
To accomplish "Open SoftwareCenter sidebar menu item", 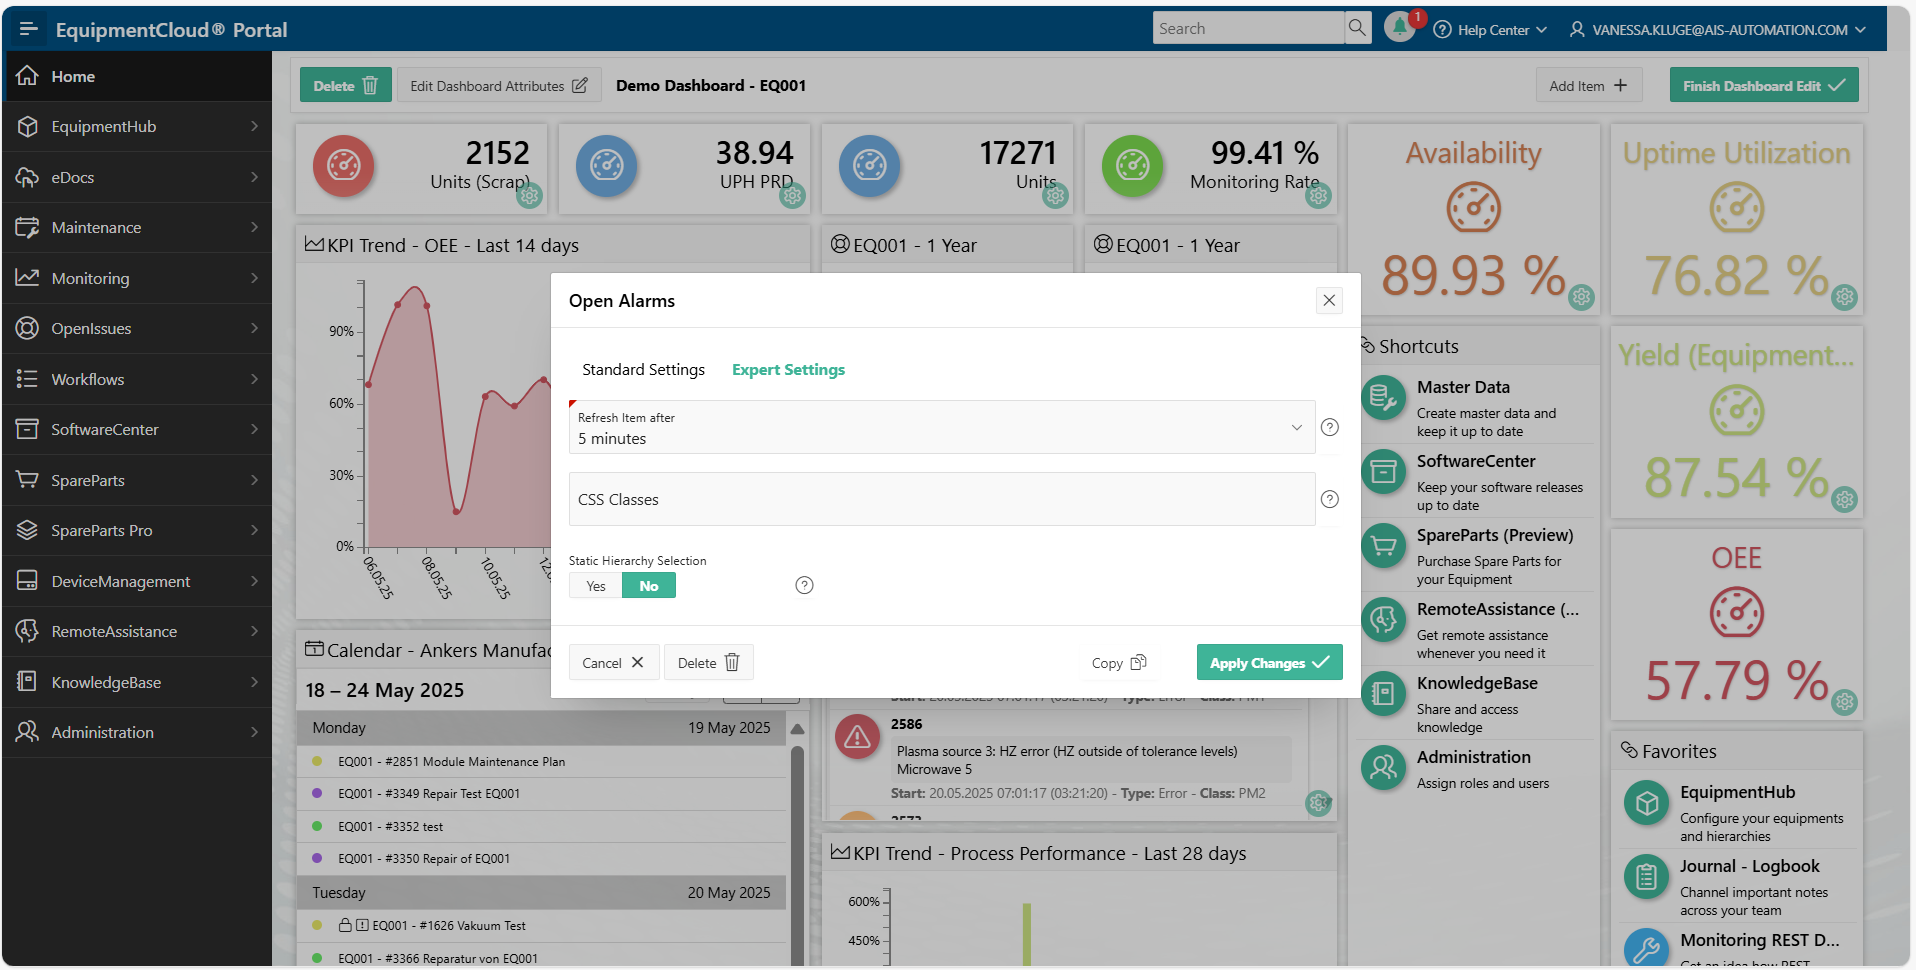I will pyautogui.click(x=137, y=429).
